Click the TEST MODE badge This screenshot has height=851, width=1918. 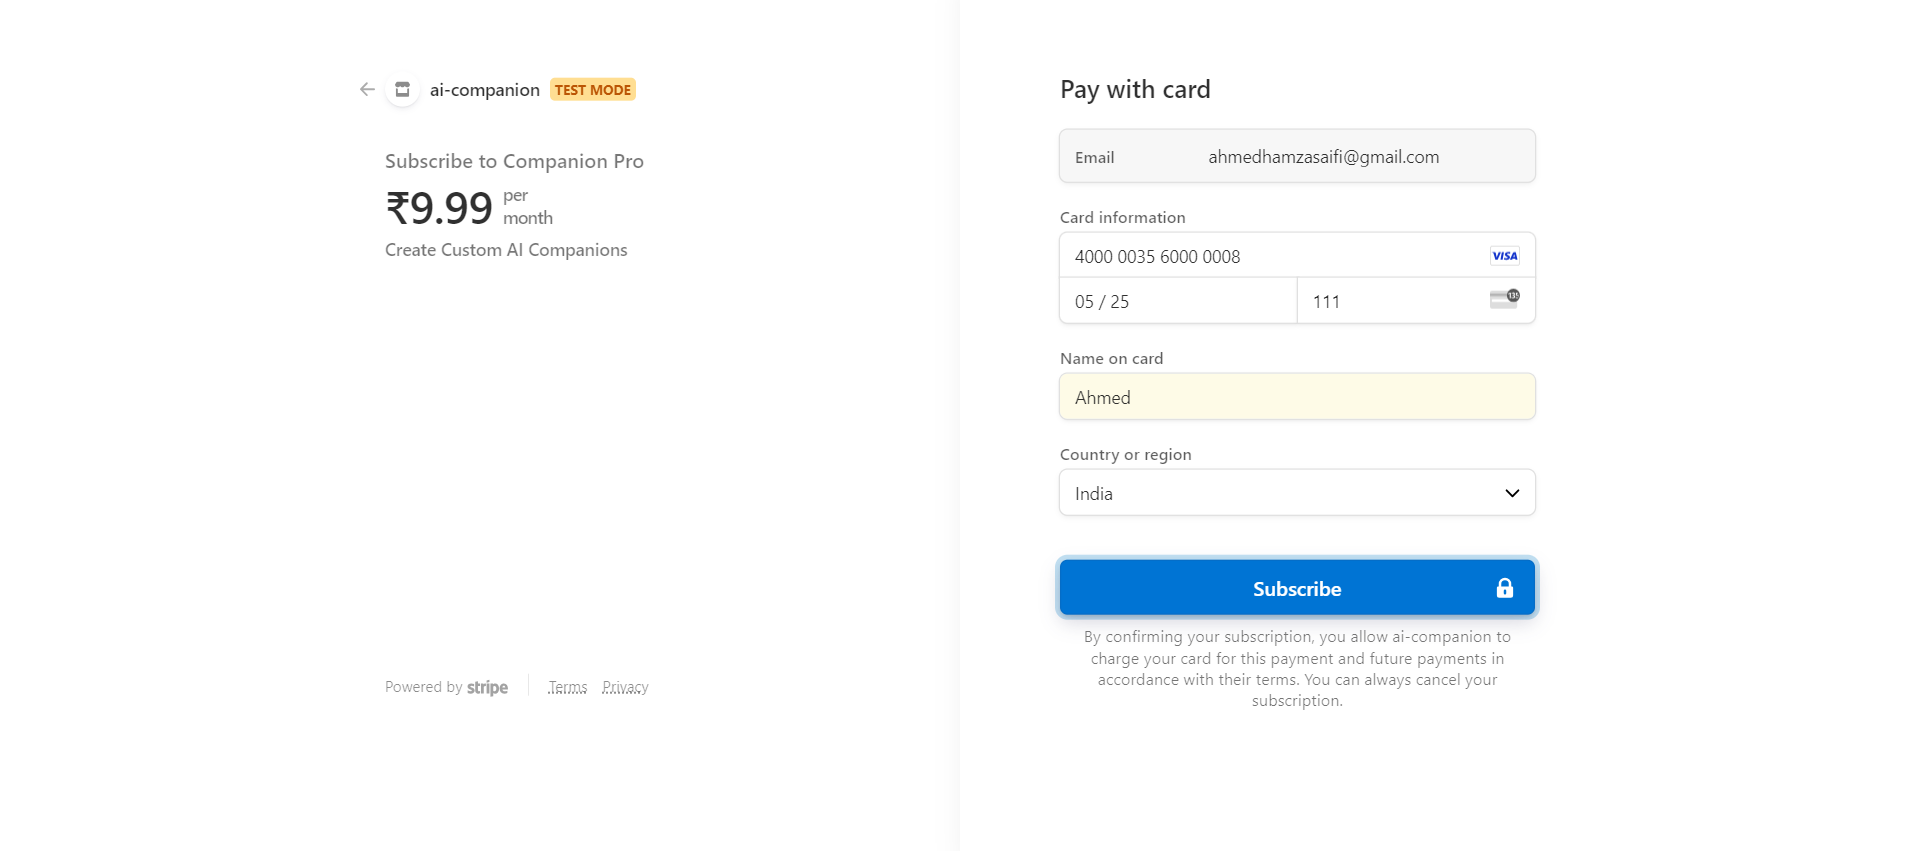point(592,89)
